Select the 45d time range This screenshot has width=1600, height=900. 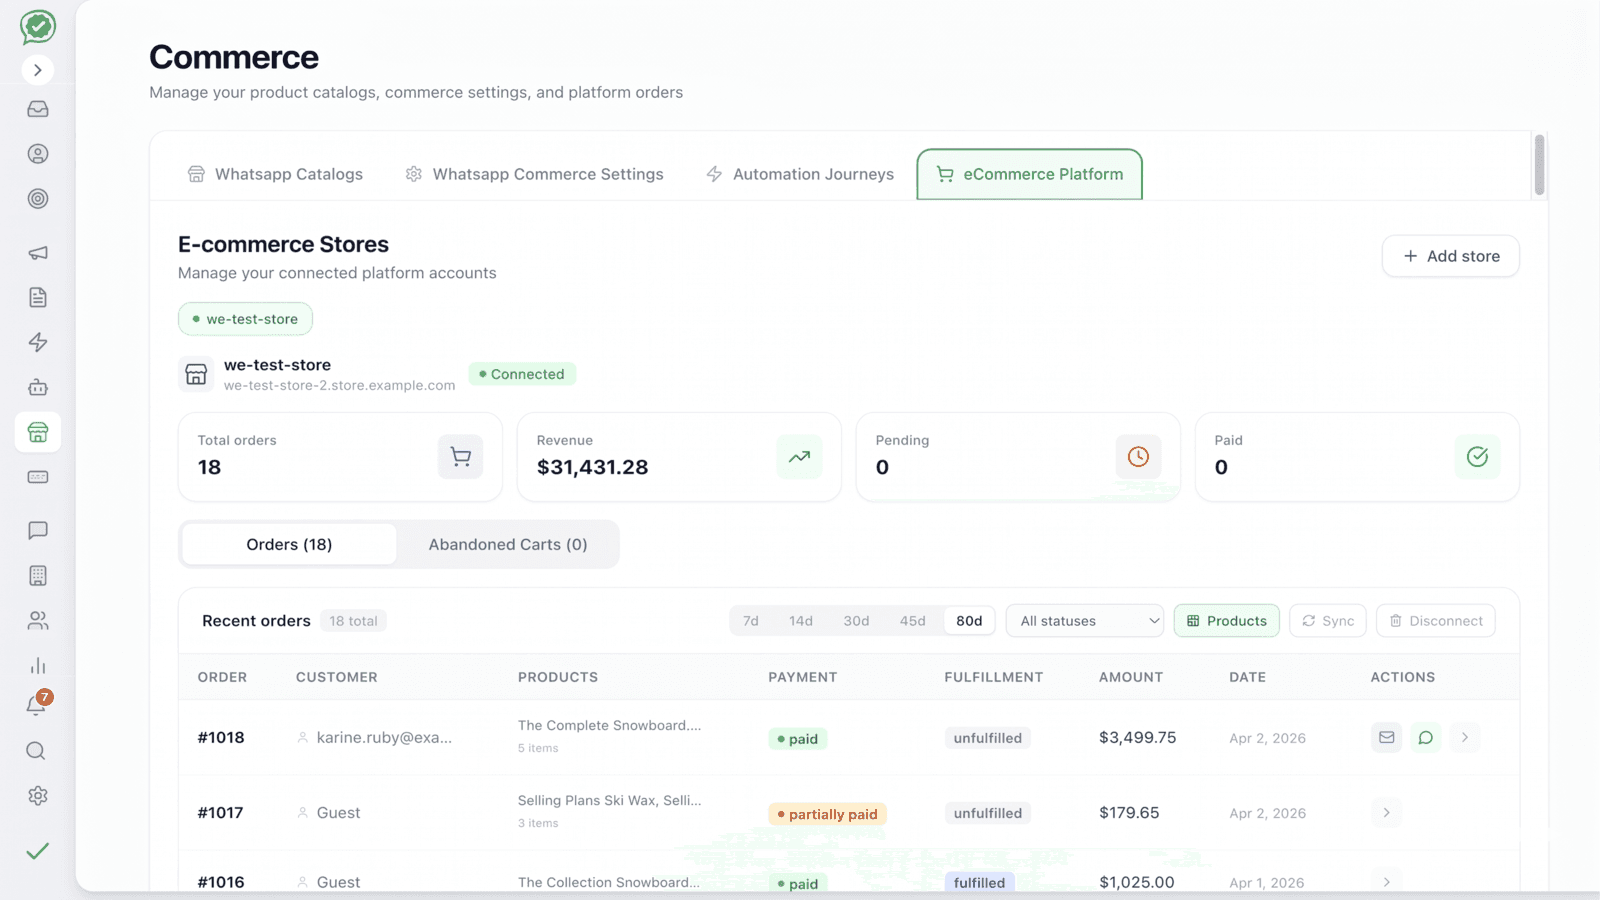coord(913,621)
